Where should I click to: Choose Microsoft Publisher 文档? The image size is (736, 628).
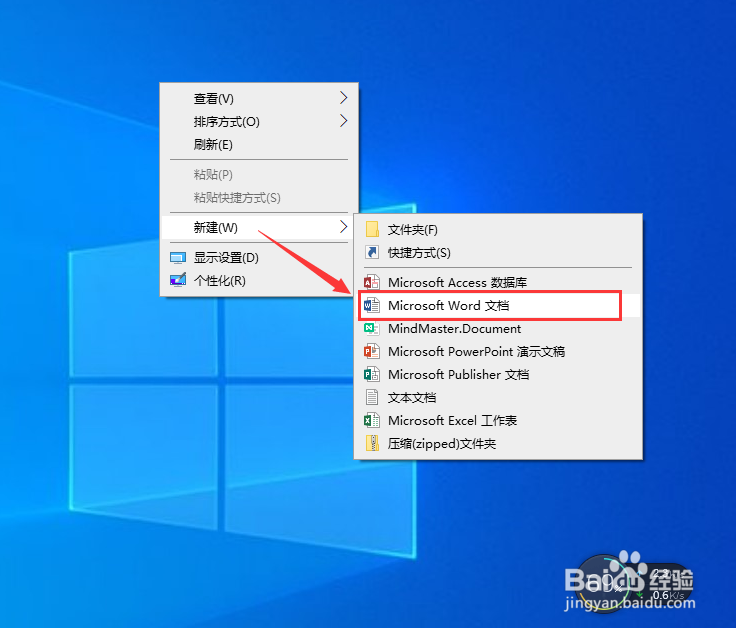[498, 375]
